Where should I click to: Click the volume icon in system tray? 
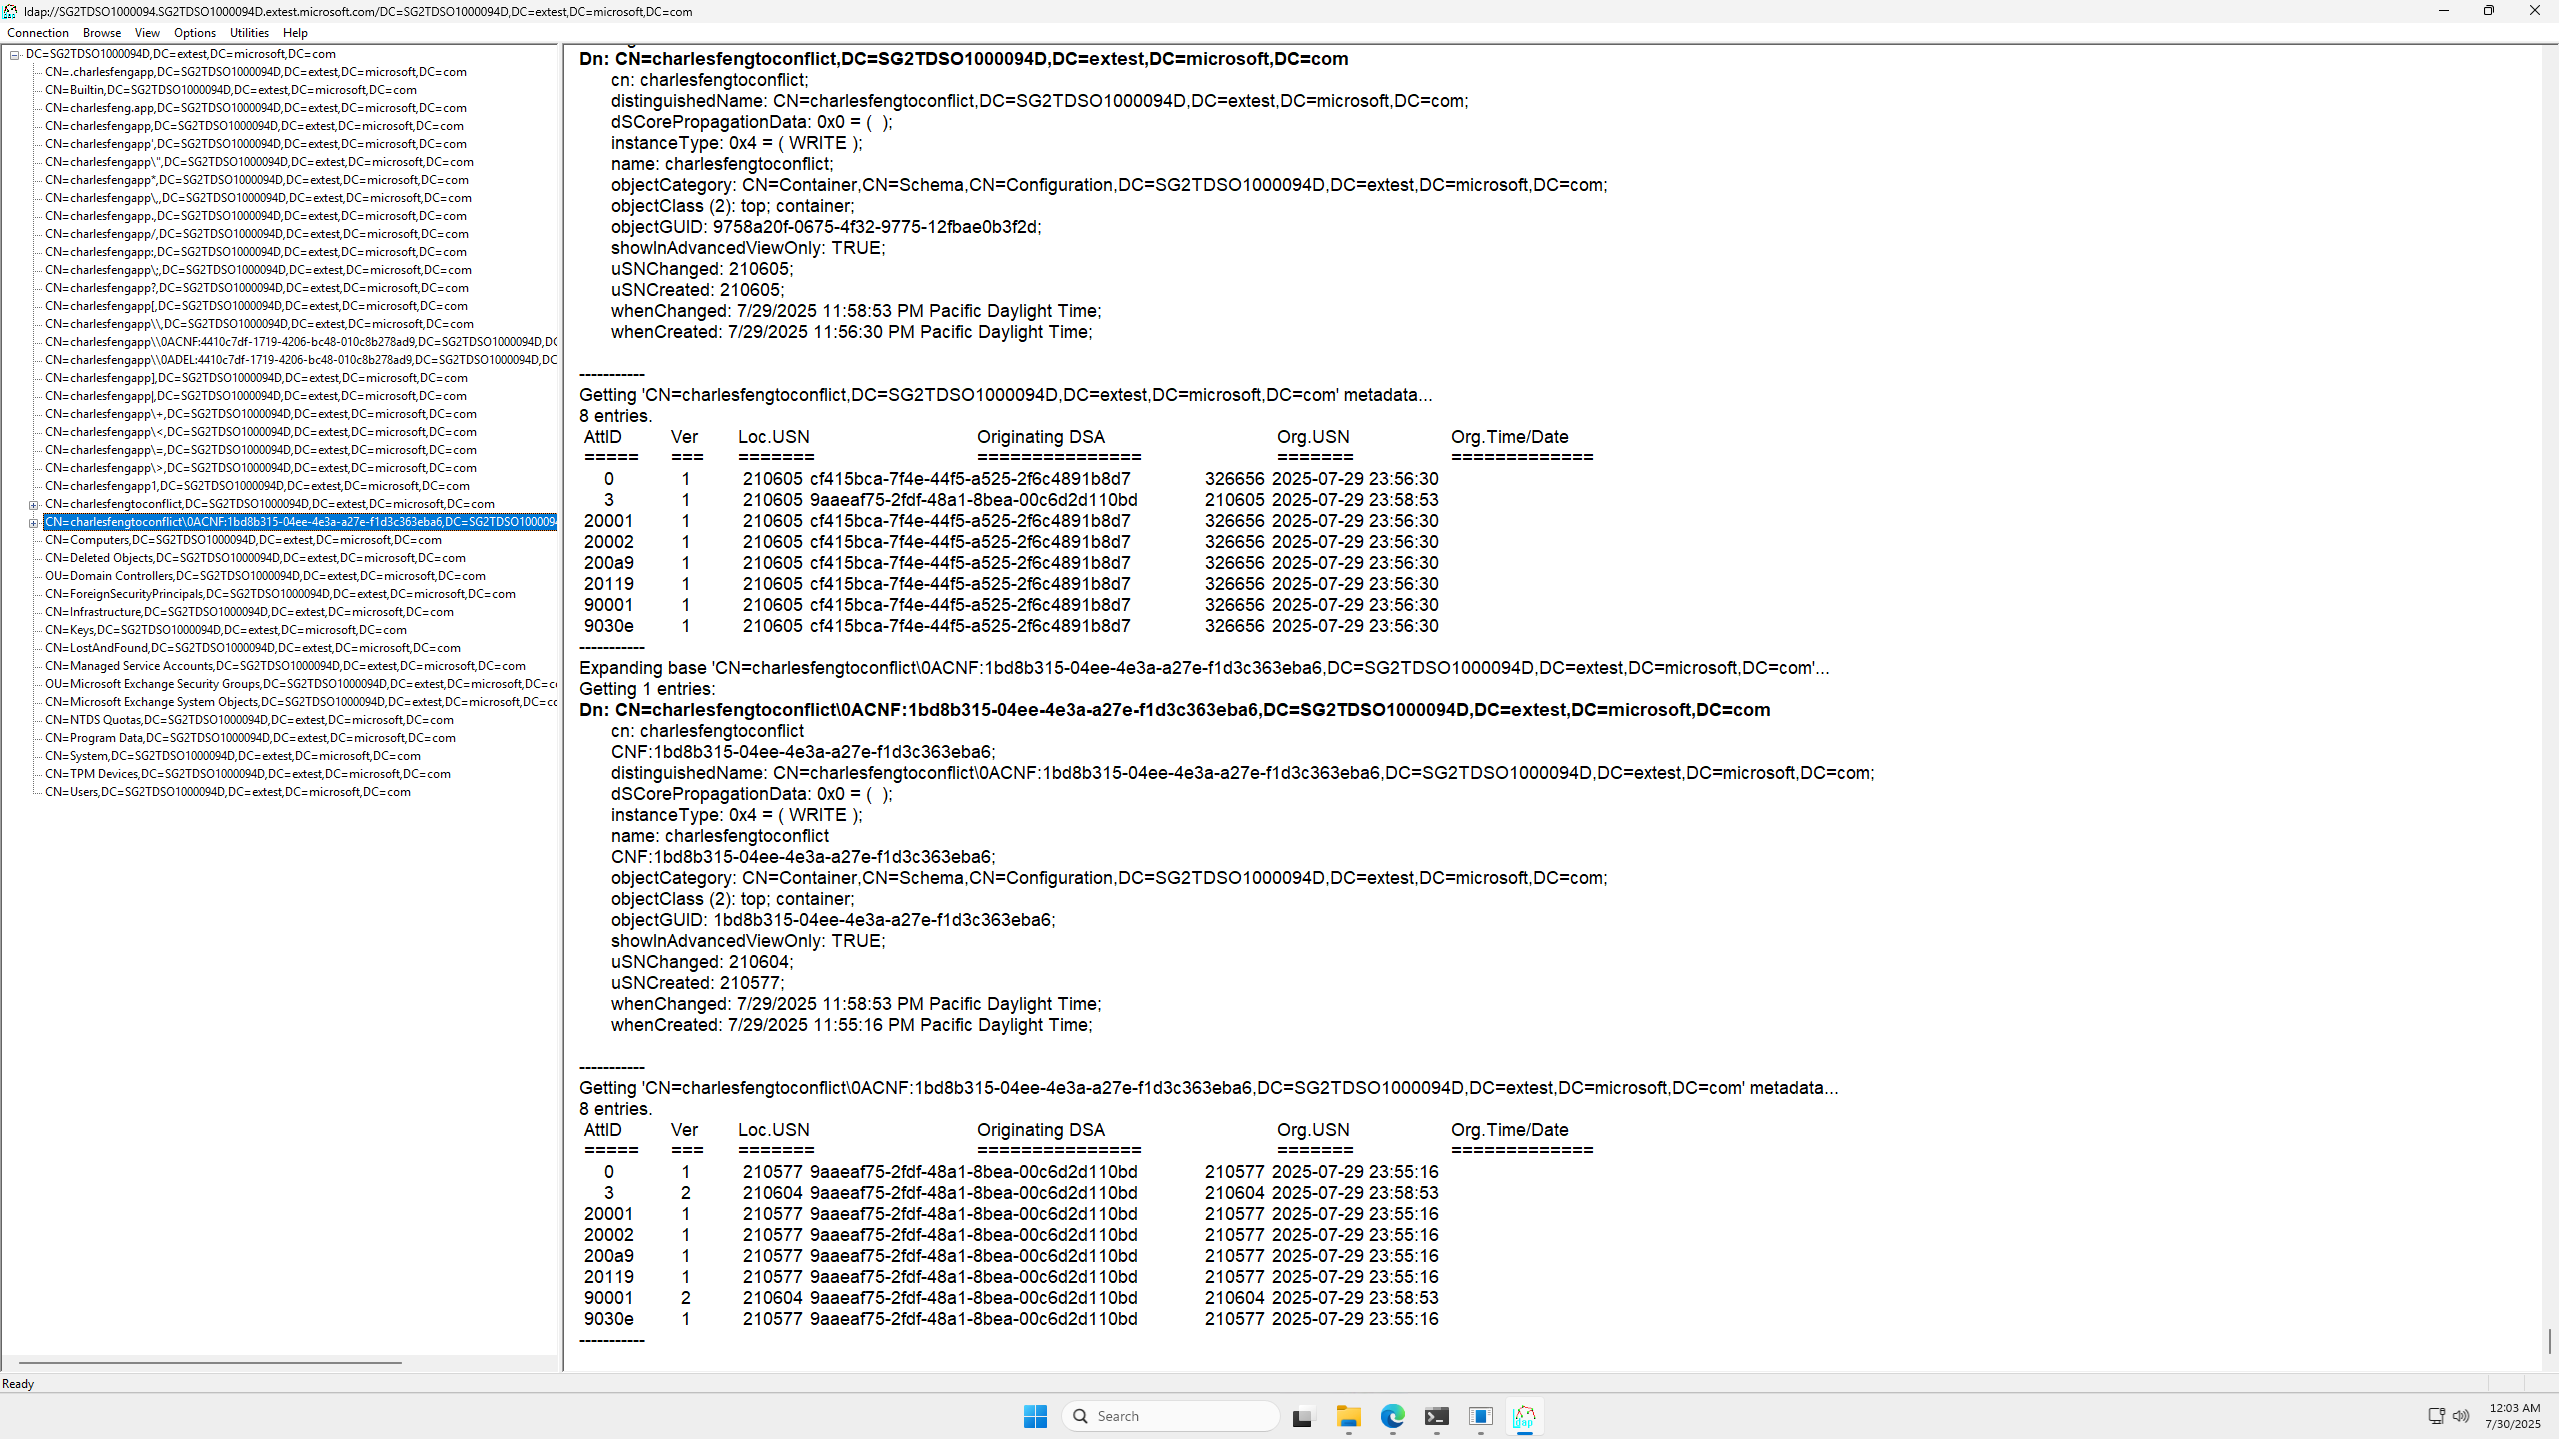pos(2461,1416)
